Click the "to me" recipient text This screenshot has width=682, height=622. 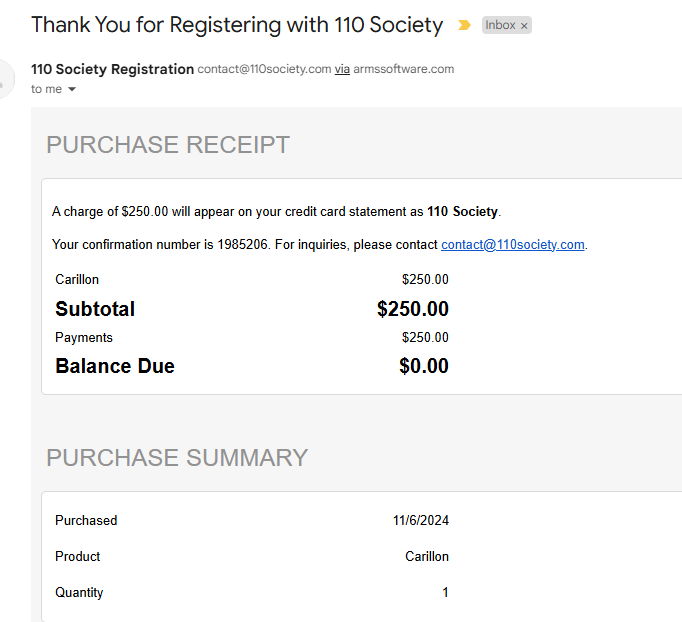tap(46, 89)
